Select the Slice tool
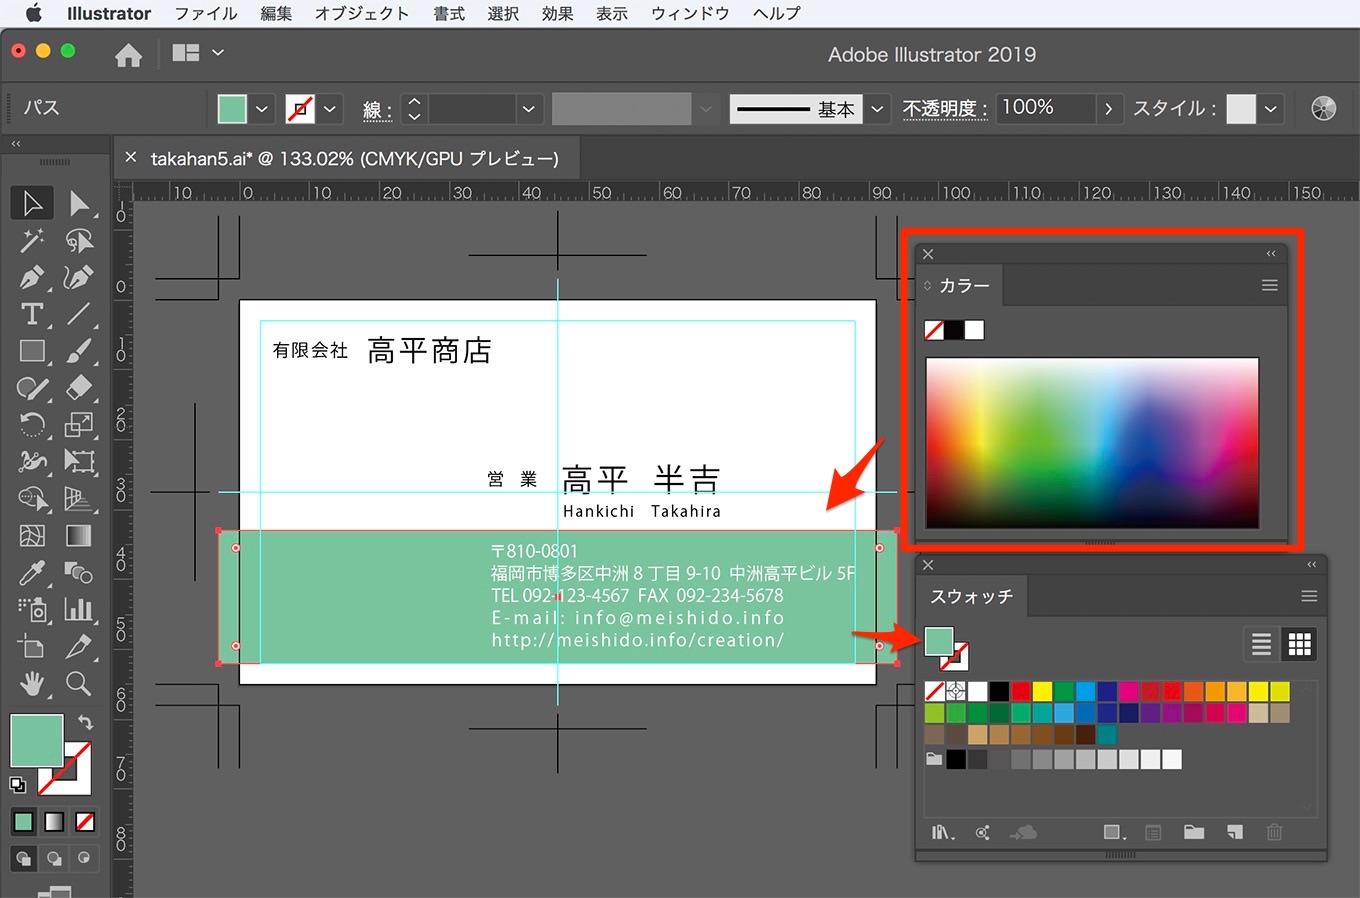Screen dimensions: 1360x898 coord(79,647)
